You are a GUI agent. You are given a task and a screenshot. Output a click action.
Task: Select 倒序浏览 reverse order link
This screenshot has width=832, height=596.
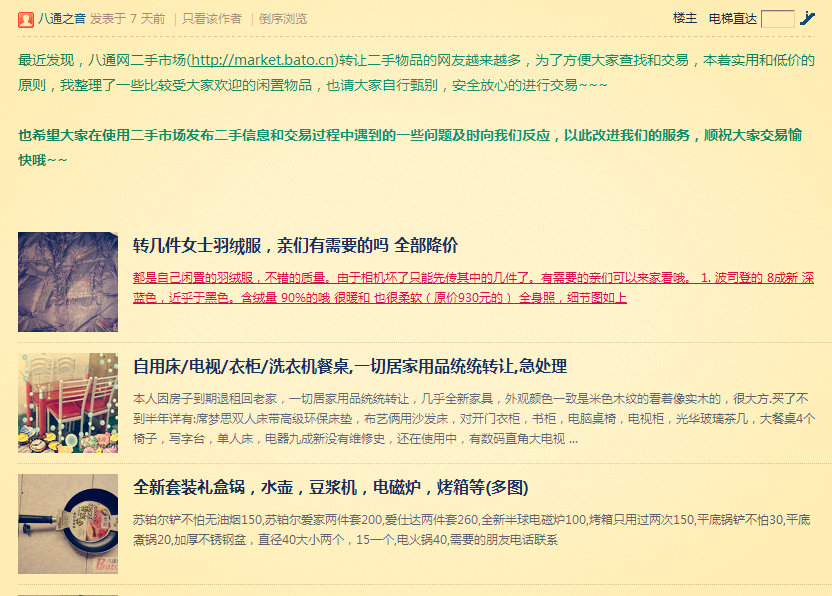[x=283, y=19]
